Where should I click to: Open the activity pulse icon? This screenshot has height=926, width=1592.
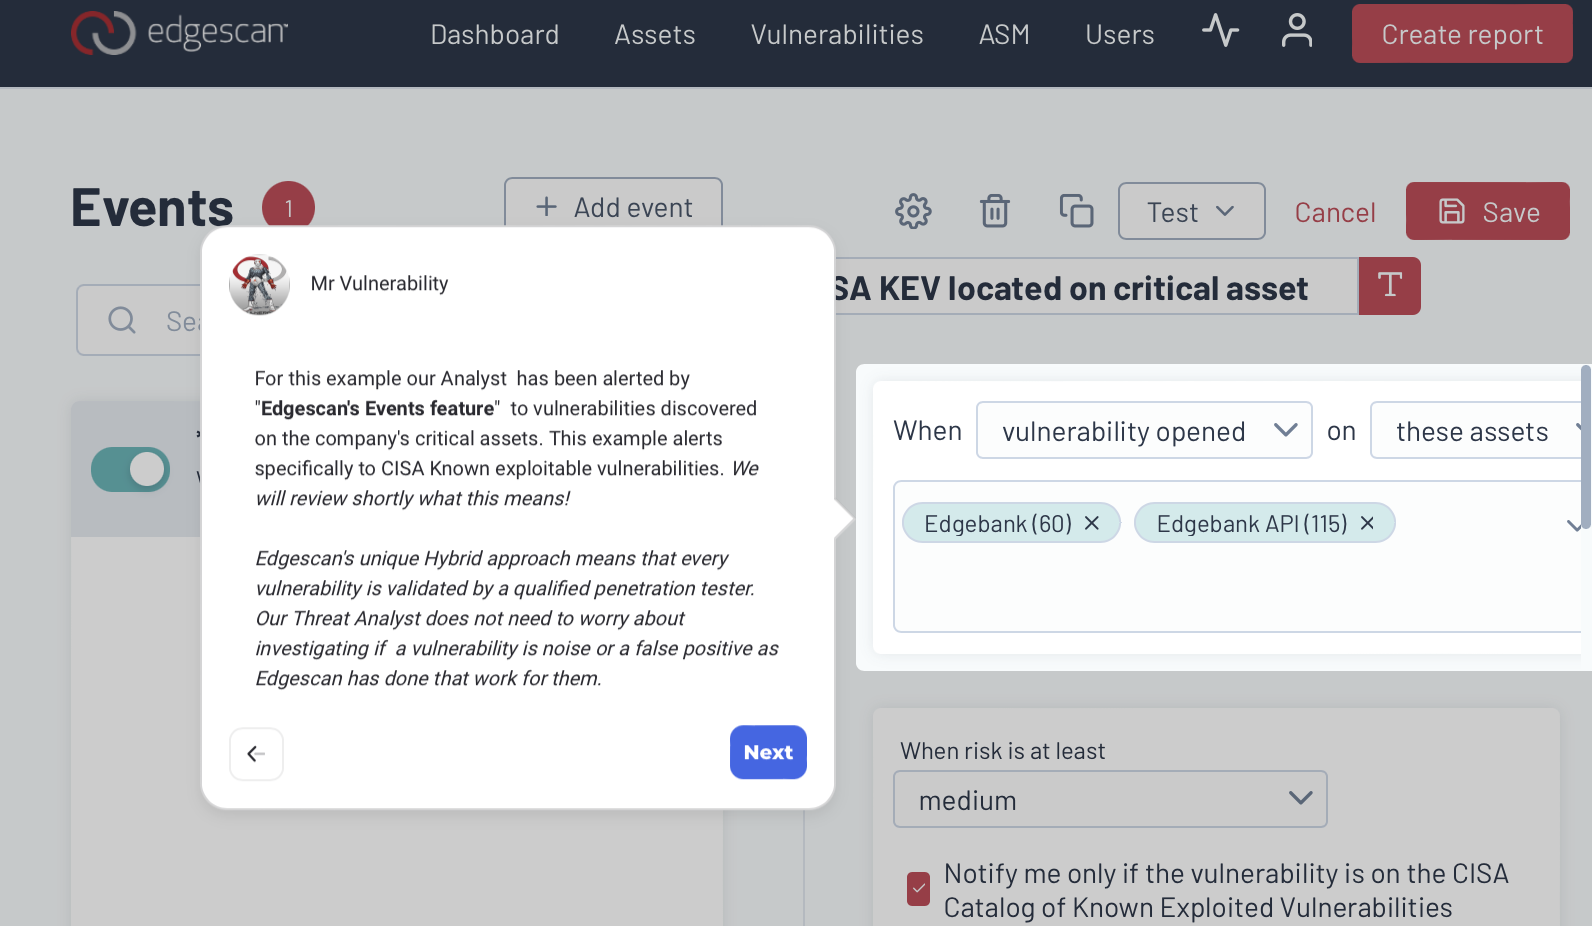[1220, 30]
